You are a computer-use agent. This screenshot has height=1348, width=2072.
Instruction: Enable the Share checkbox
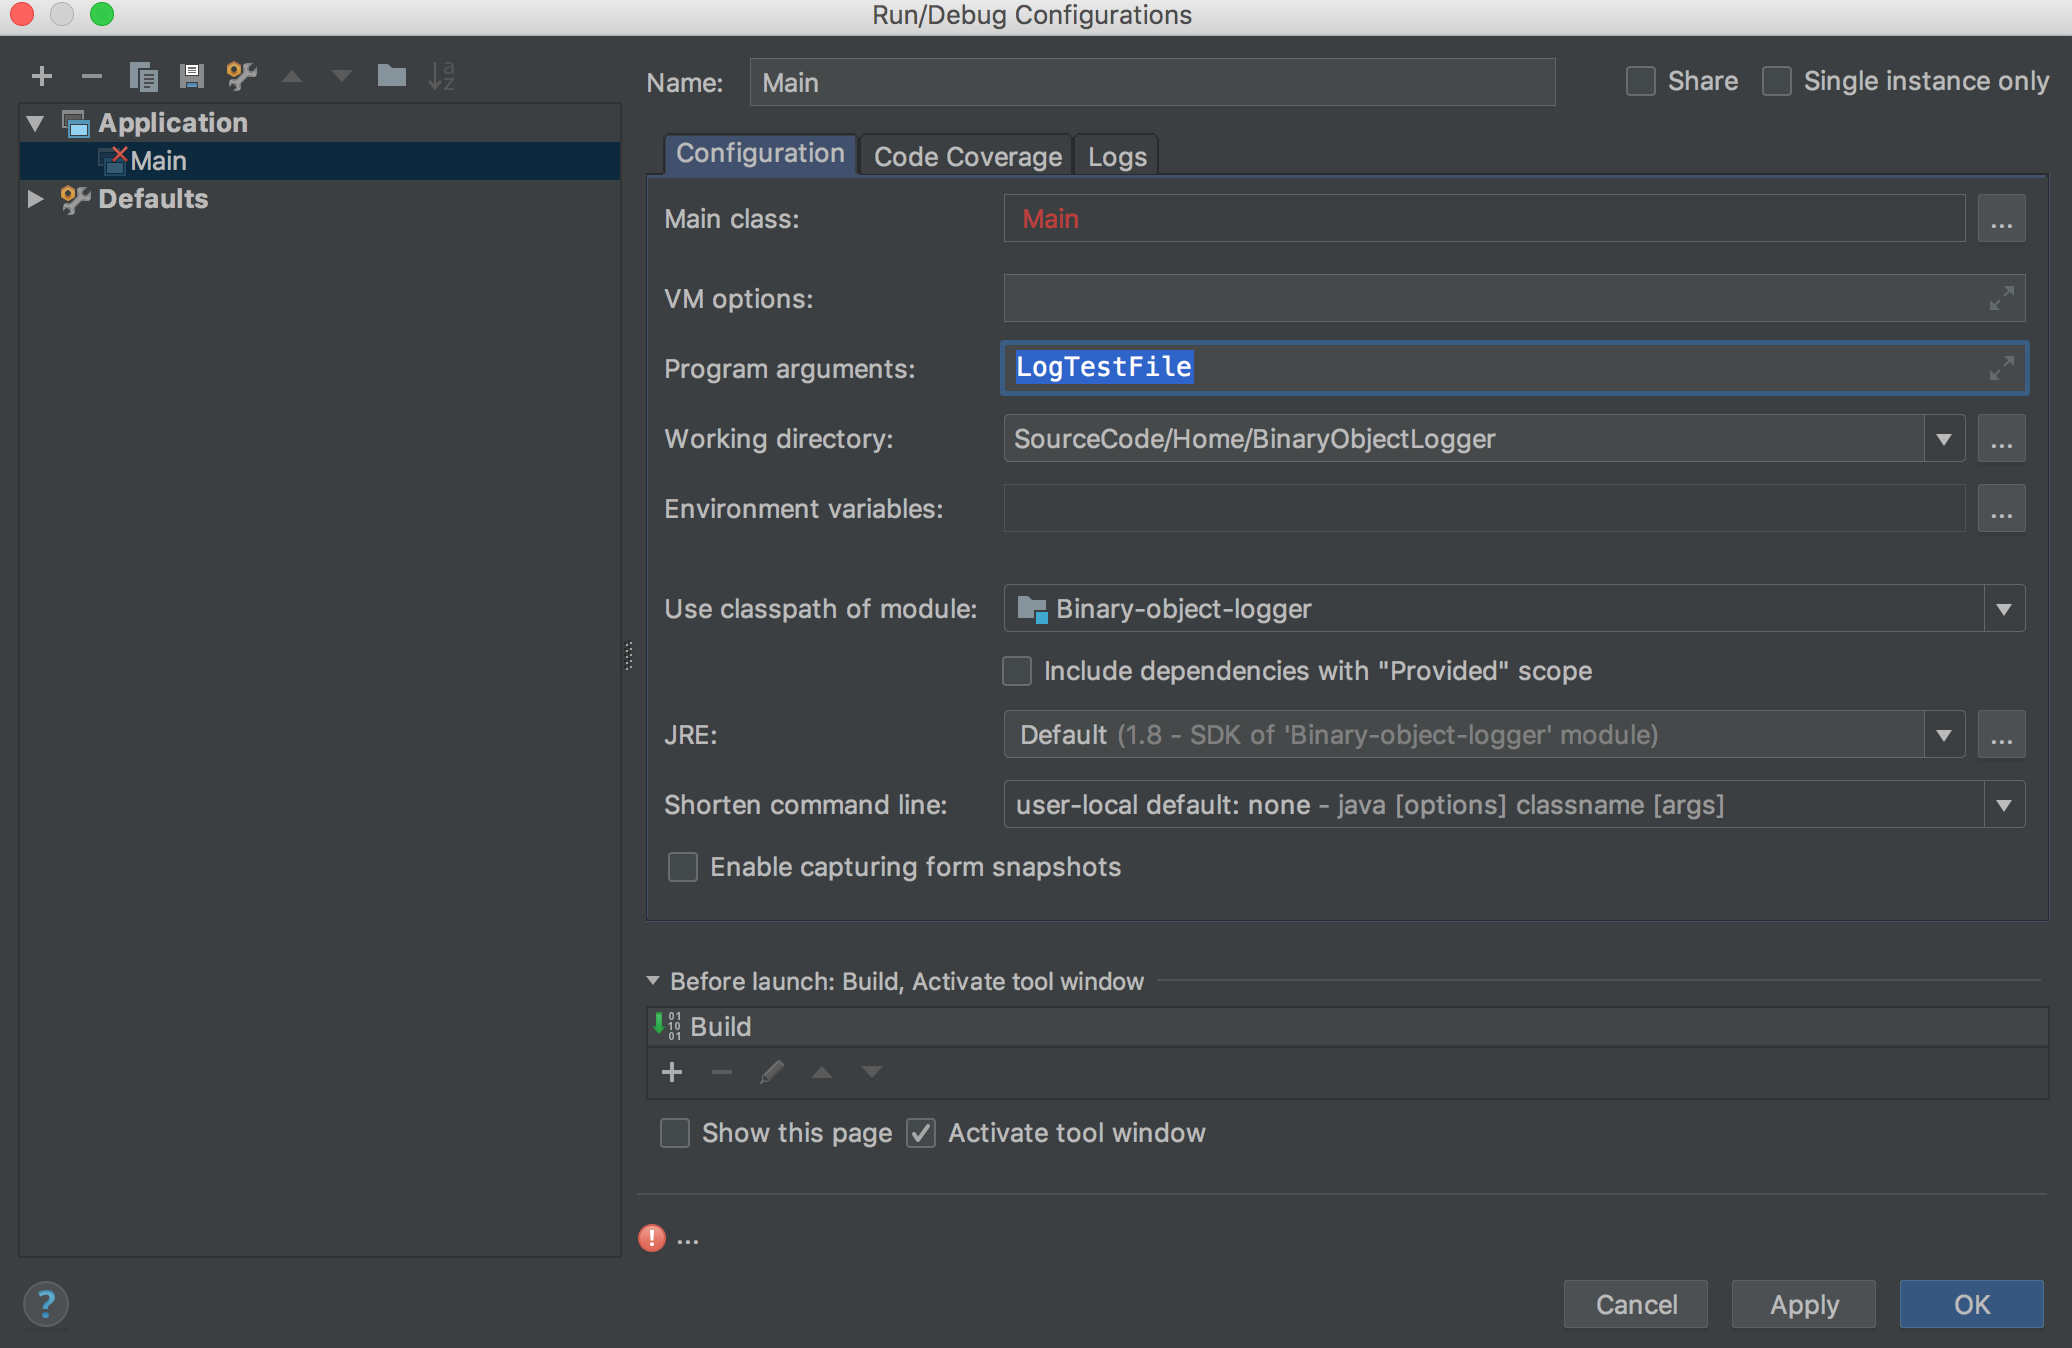(1641, 81)
